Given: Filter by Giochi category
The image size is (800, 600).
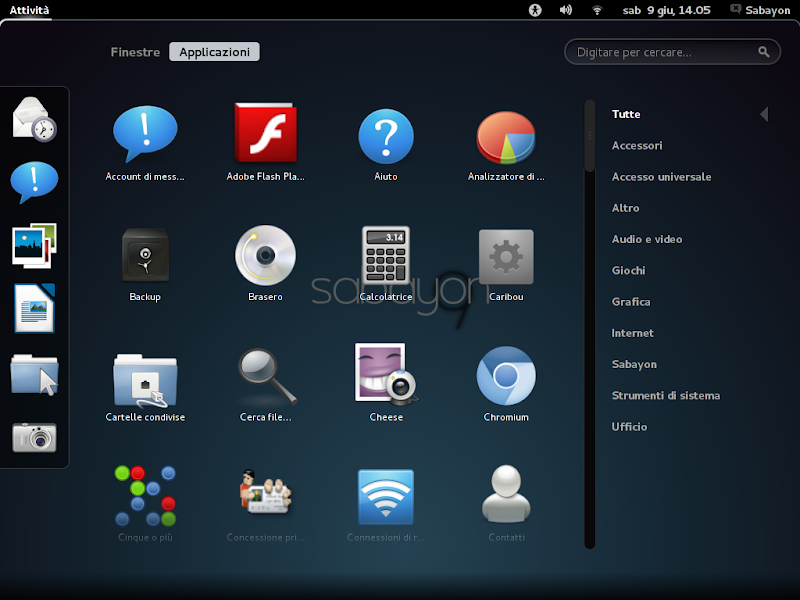Looking at the screenshot, I should (629, 270).
